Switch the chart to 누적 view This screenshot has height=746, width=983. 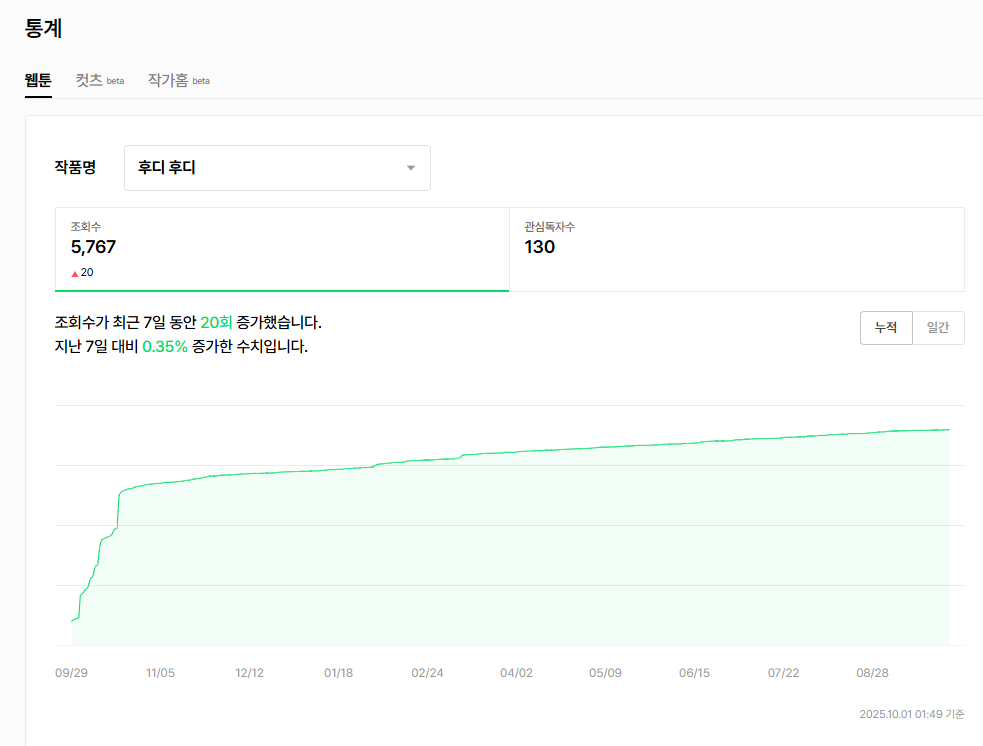[886, 328]
